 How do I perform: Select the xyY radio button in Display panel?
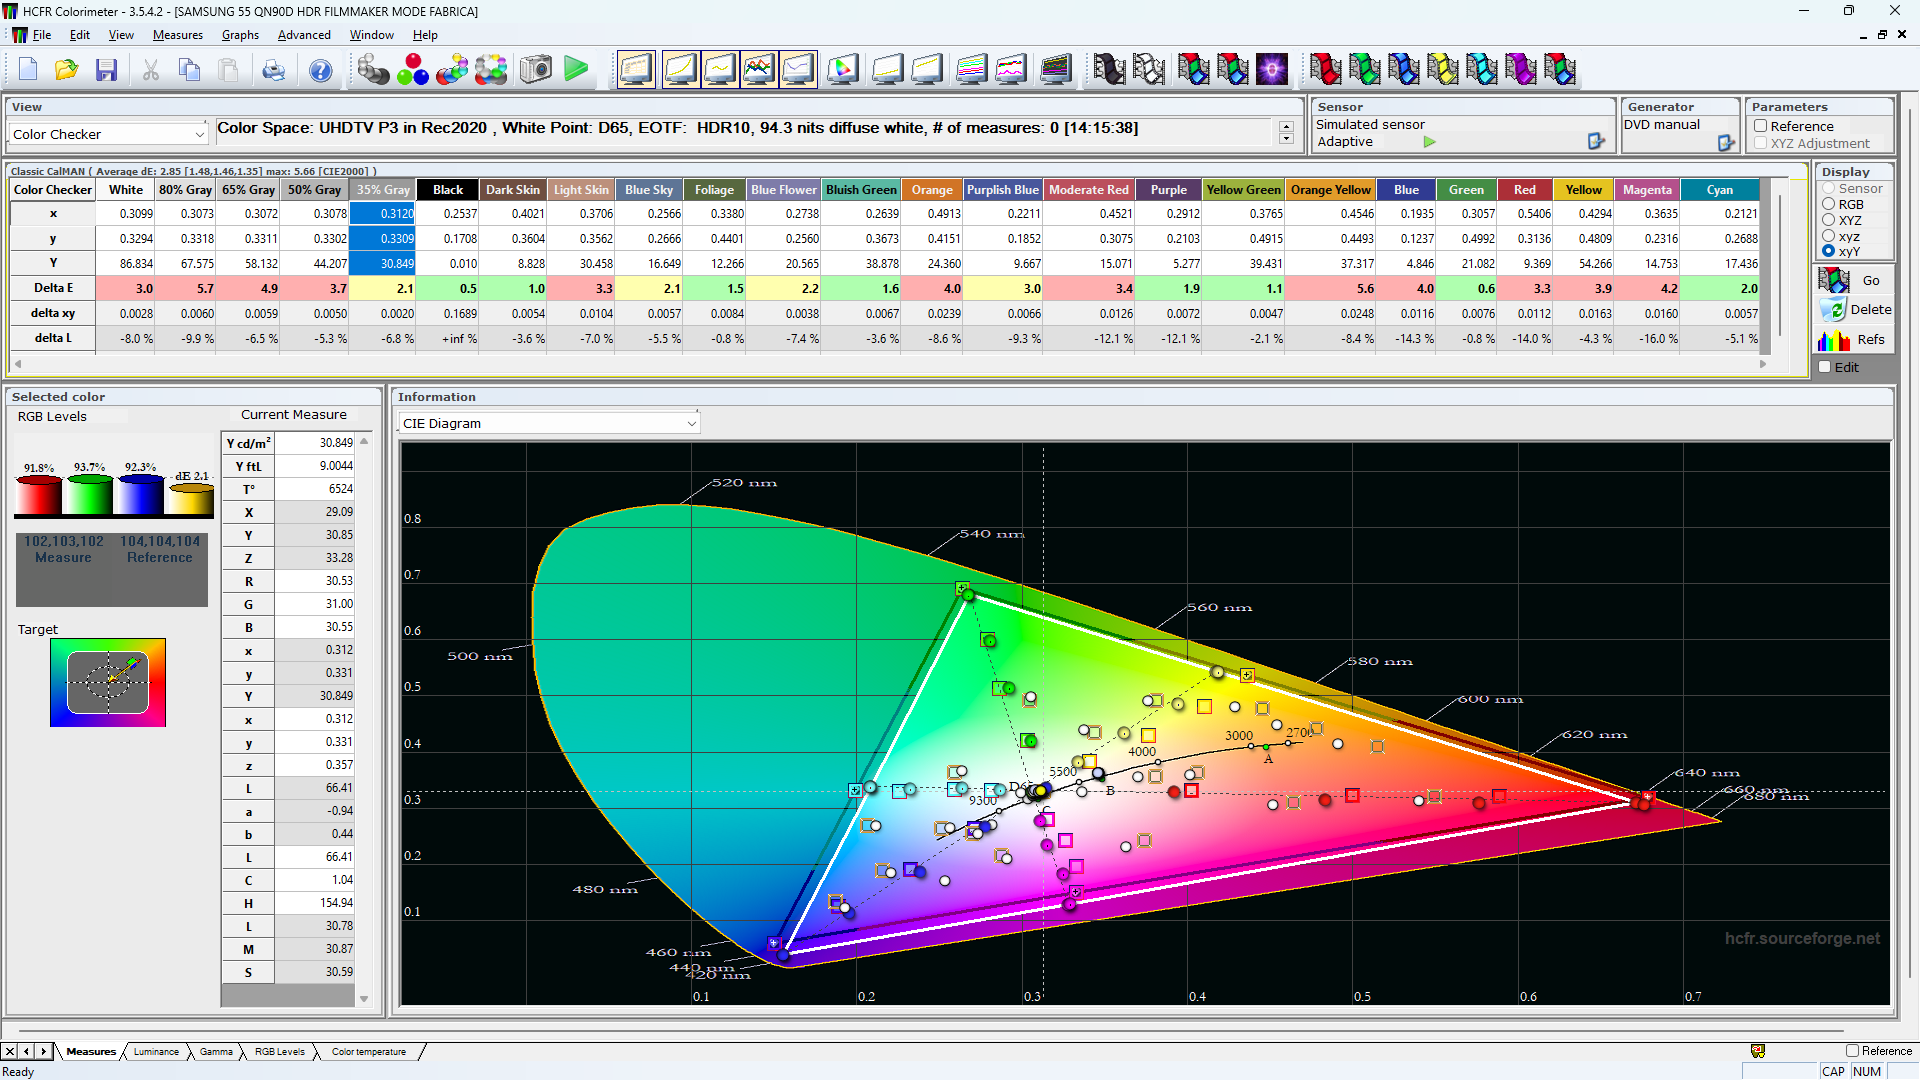click(x=1828, y=252)
